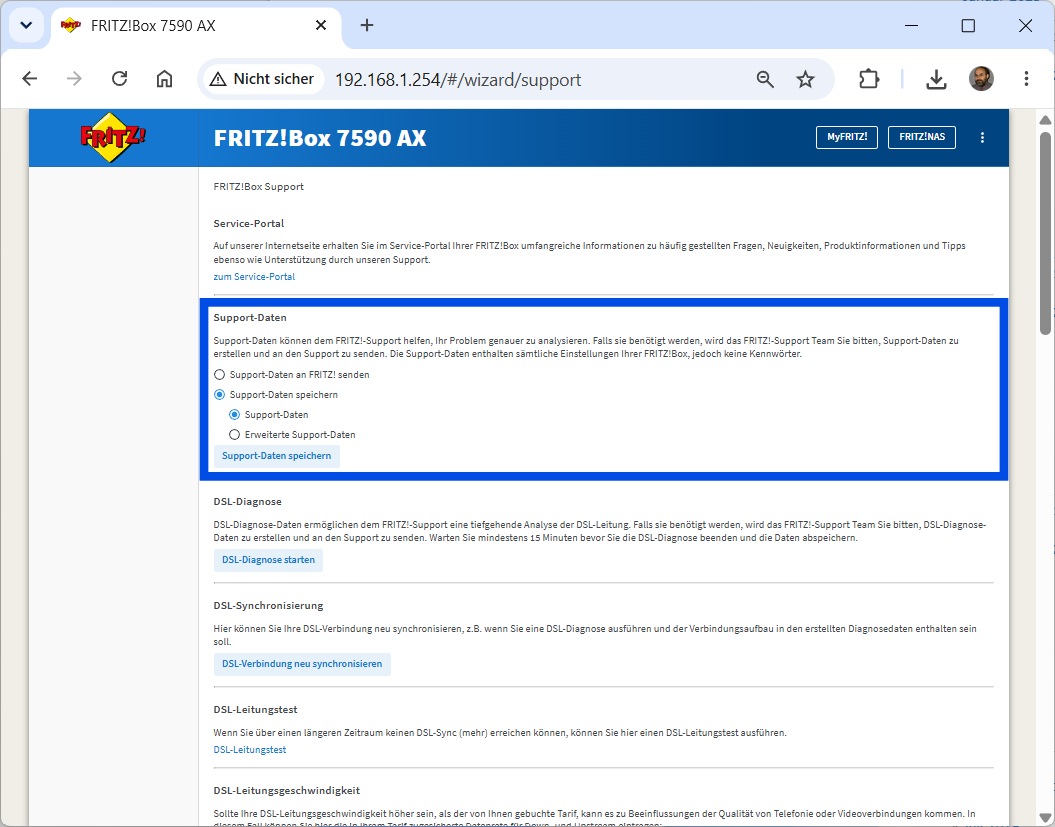Image resolution: width=1055 pixels, height=827 pixels.
Task: Open Chrome three-dot menu
Action: pyautogui.click(x=1026, y=79)
